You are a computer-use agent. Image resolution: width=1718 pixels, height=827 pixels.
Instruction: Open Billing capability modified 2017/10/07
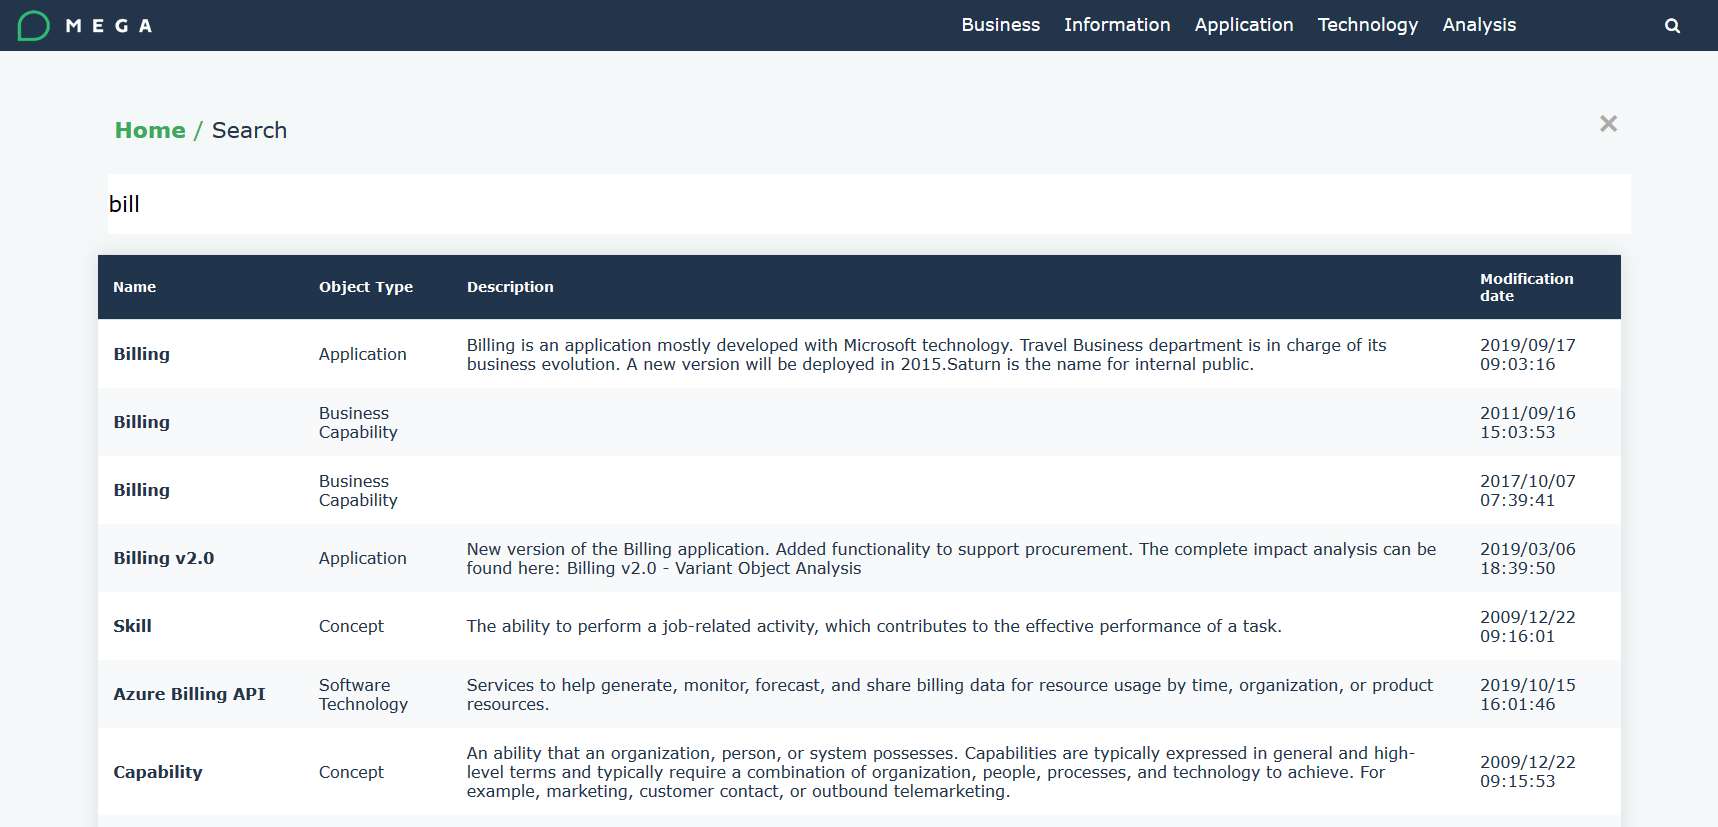[x=141, y=490]
